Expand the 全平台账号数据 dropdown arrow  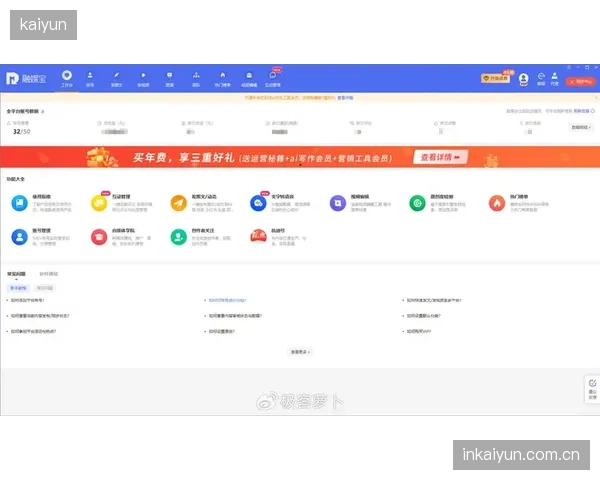click(43, 112)
